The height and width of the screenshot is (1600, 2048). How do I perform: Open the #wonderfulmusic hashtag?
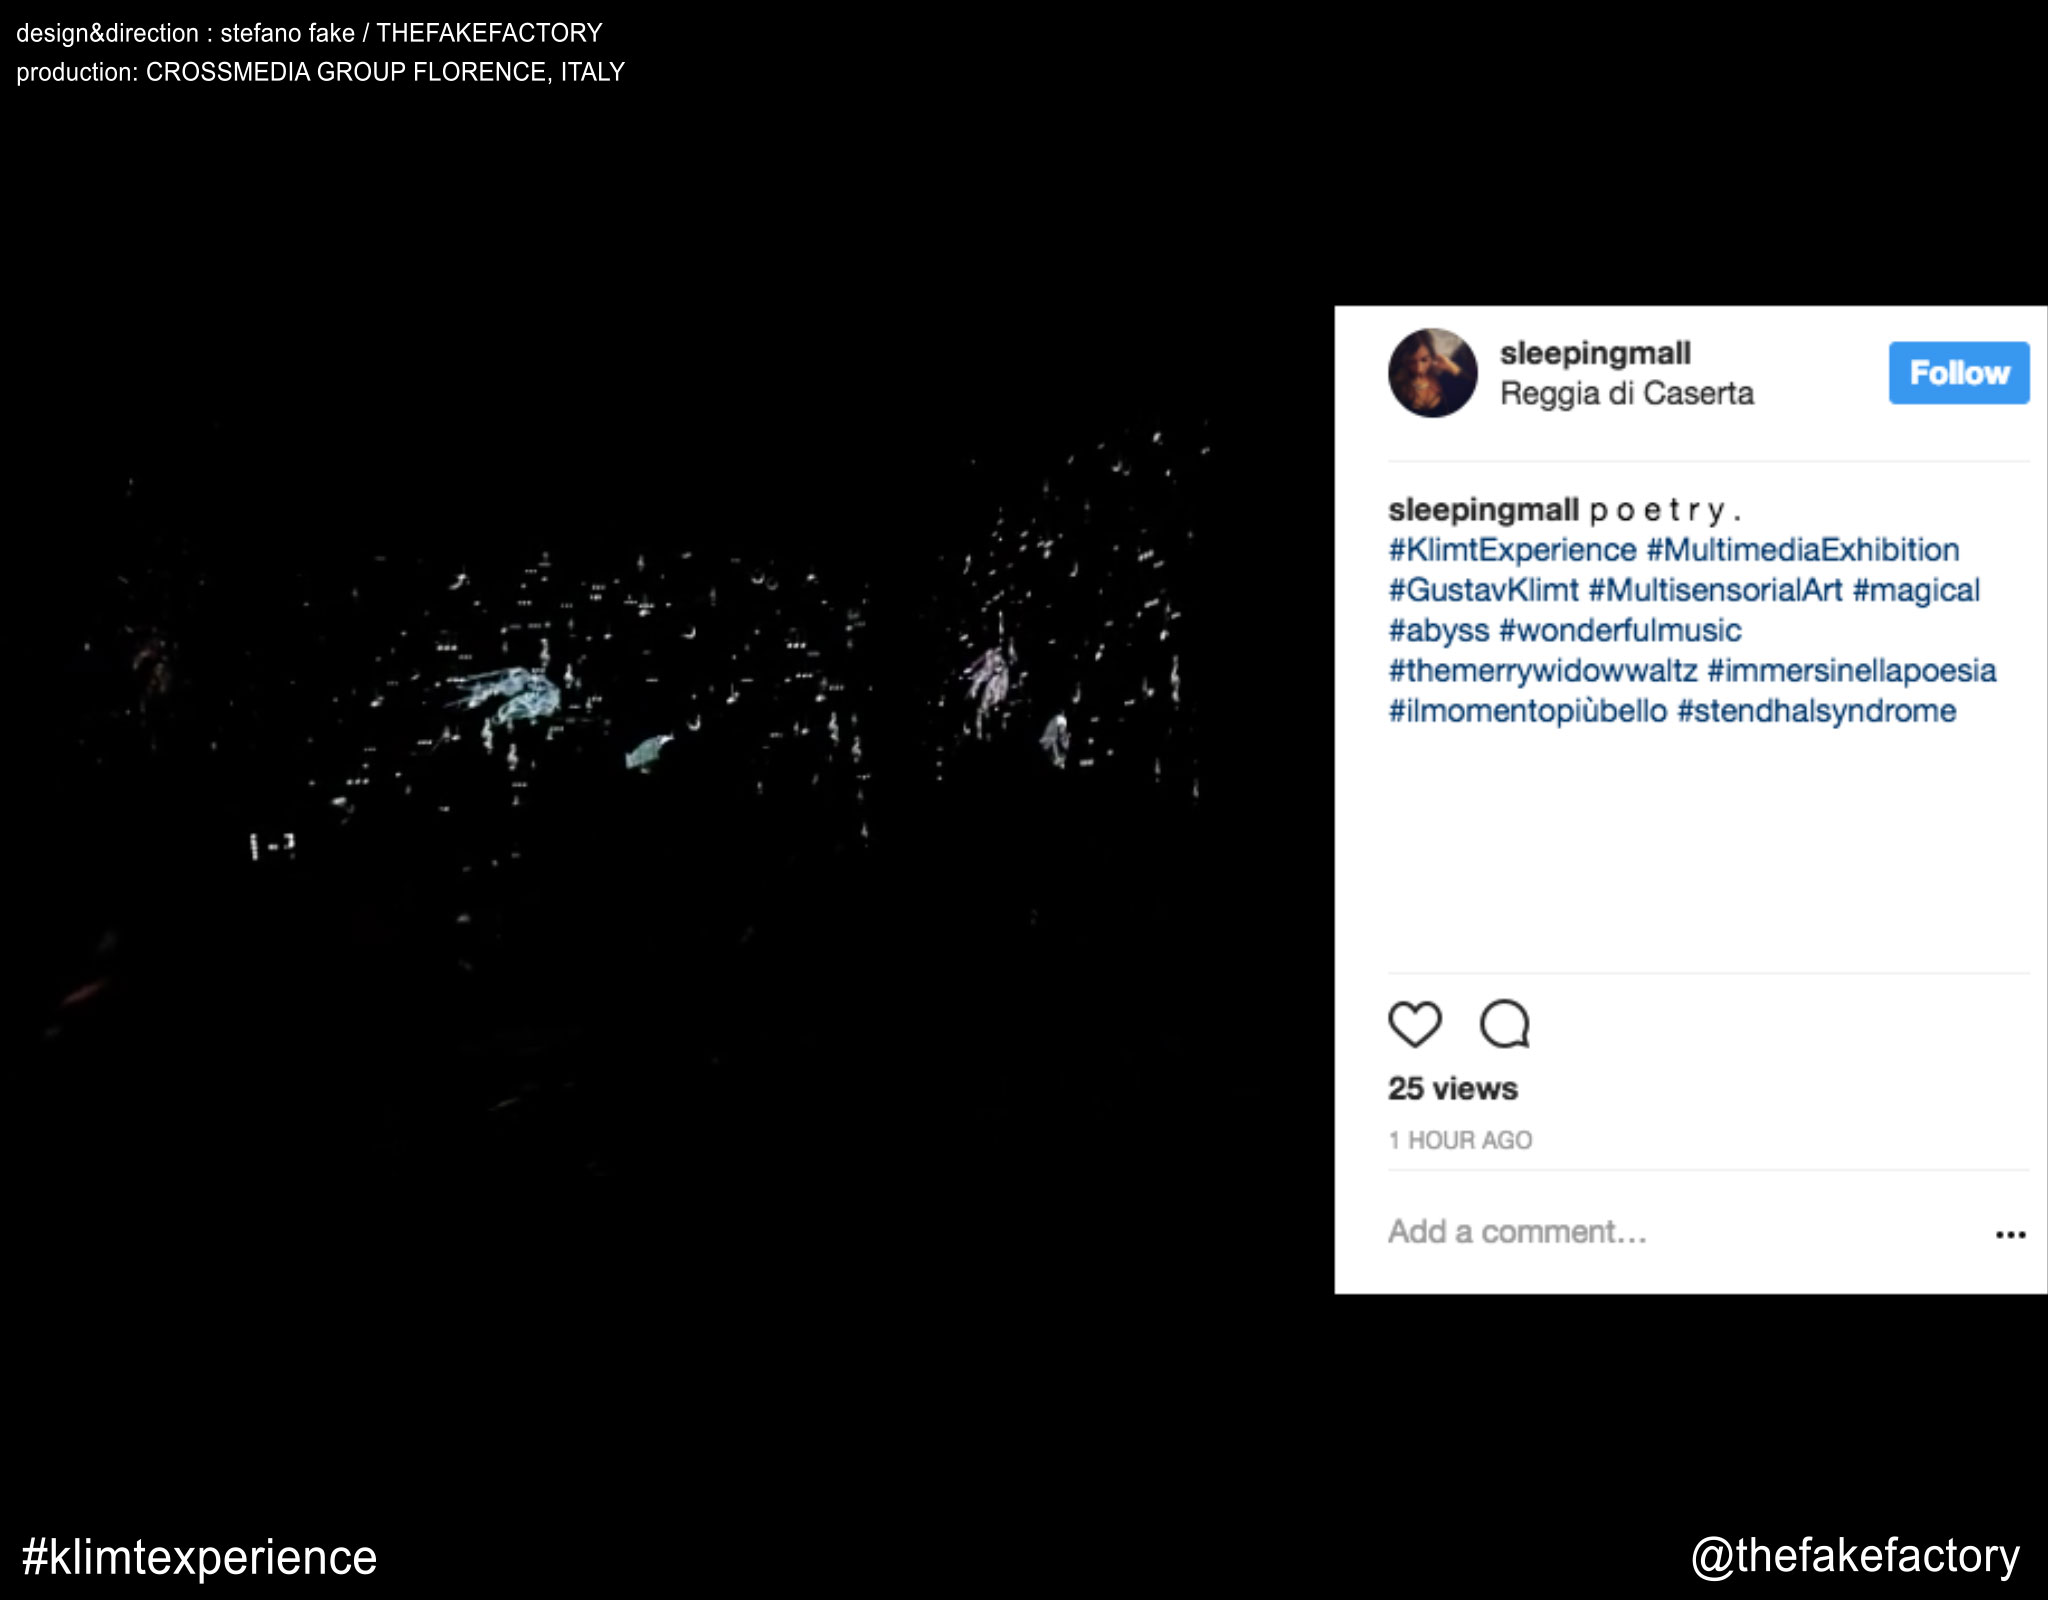click(x=1620, y=630)
